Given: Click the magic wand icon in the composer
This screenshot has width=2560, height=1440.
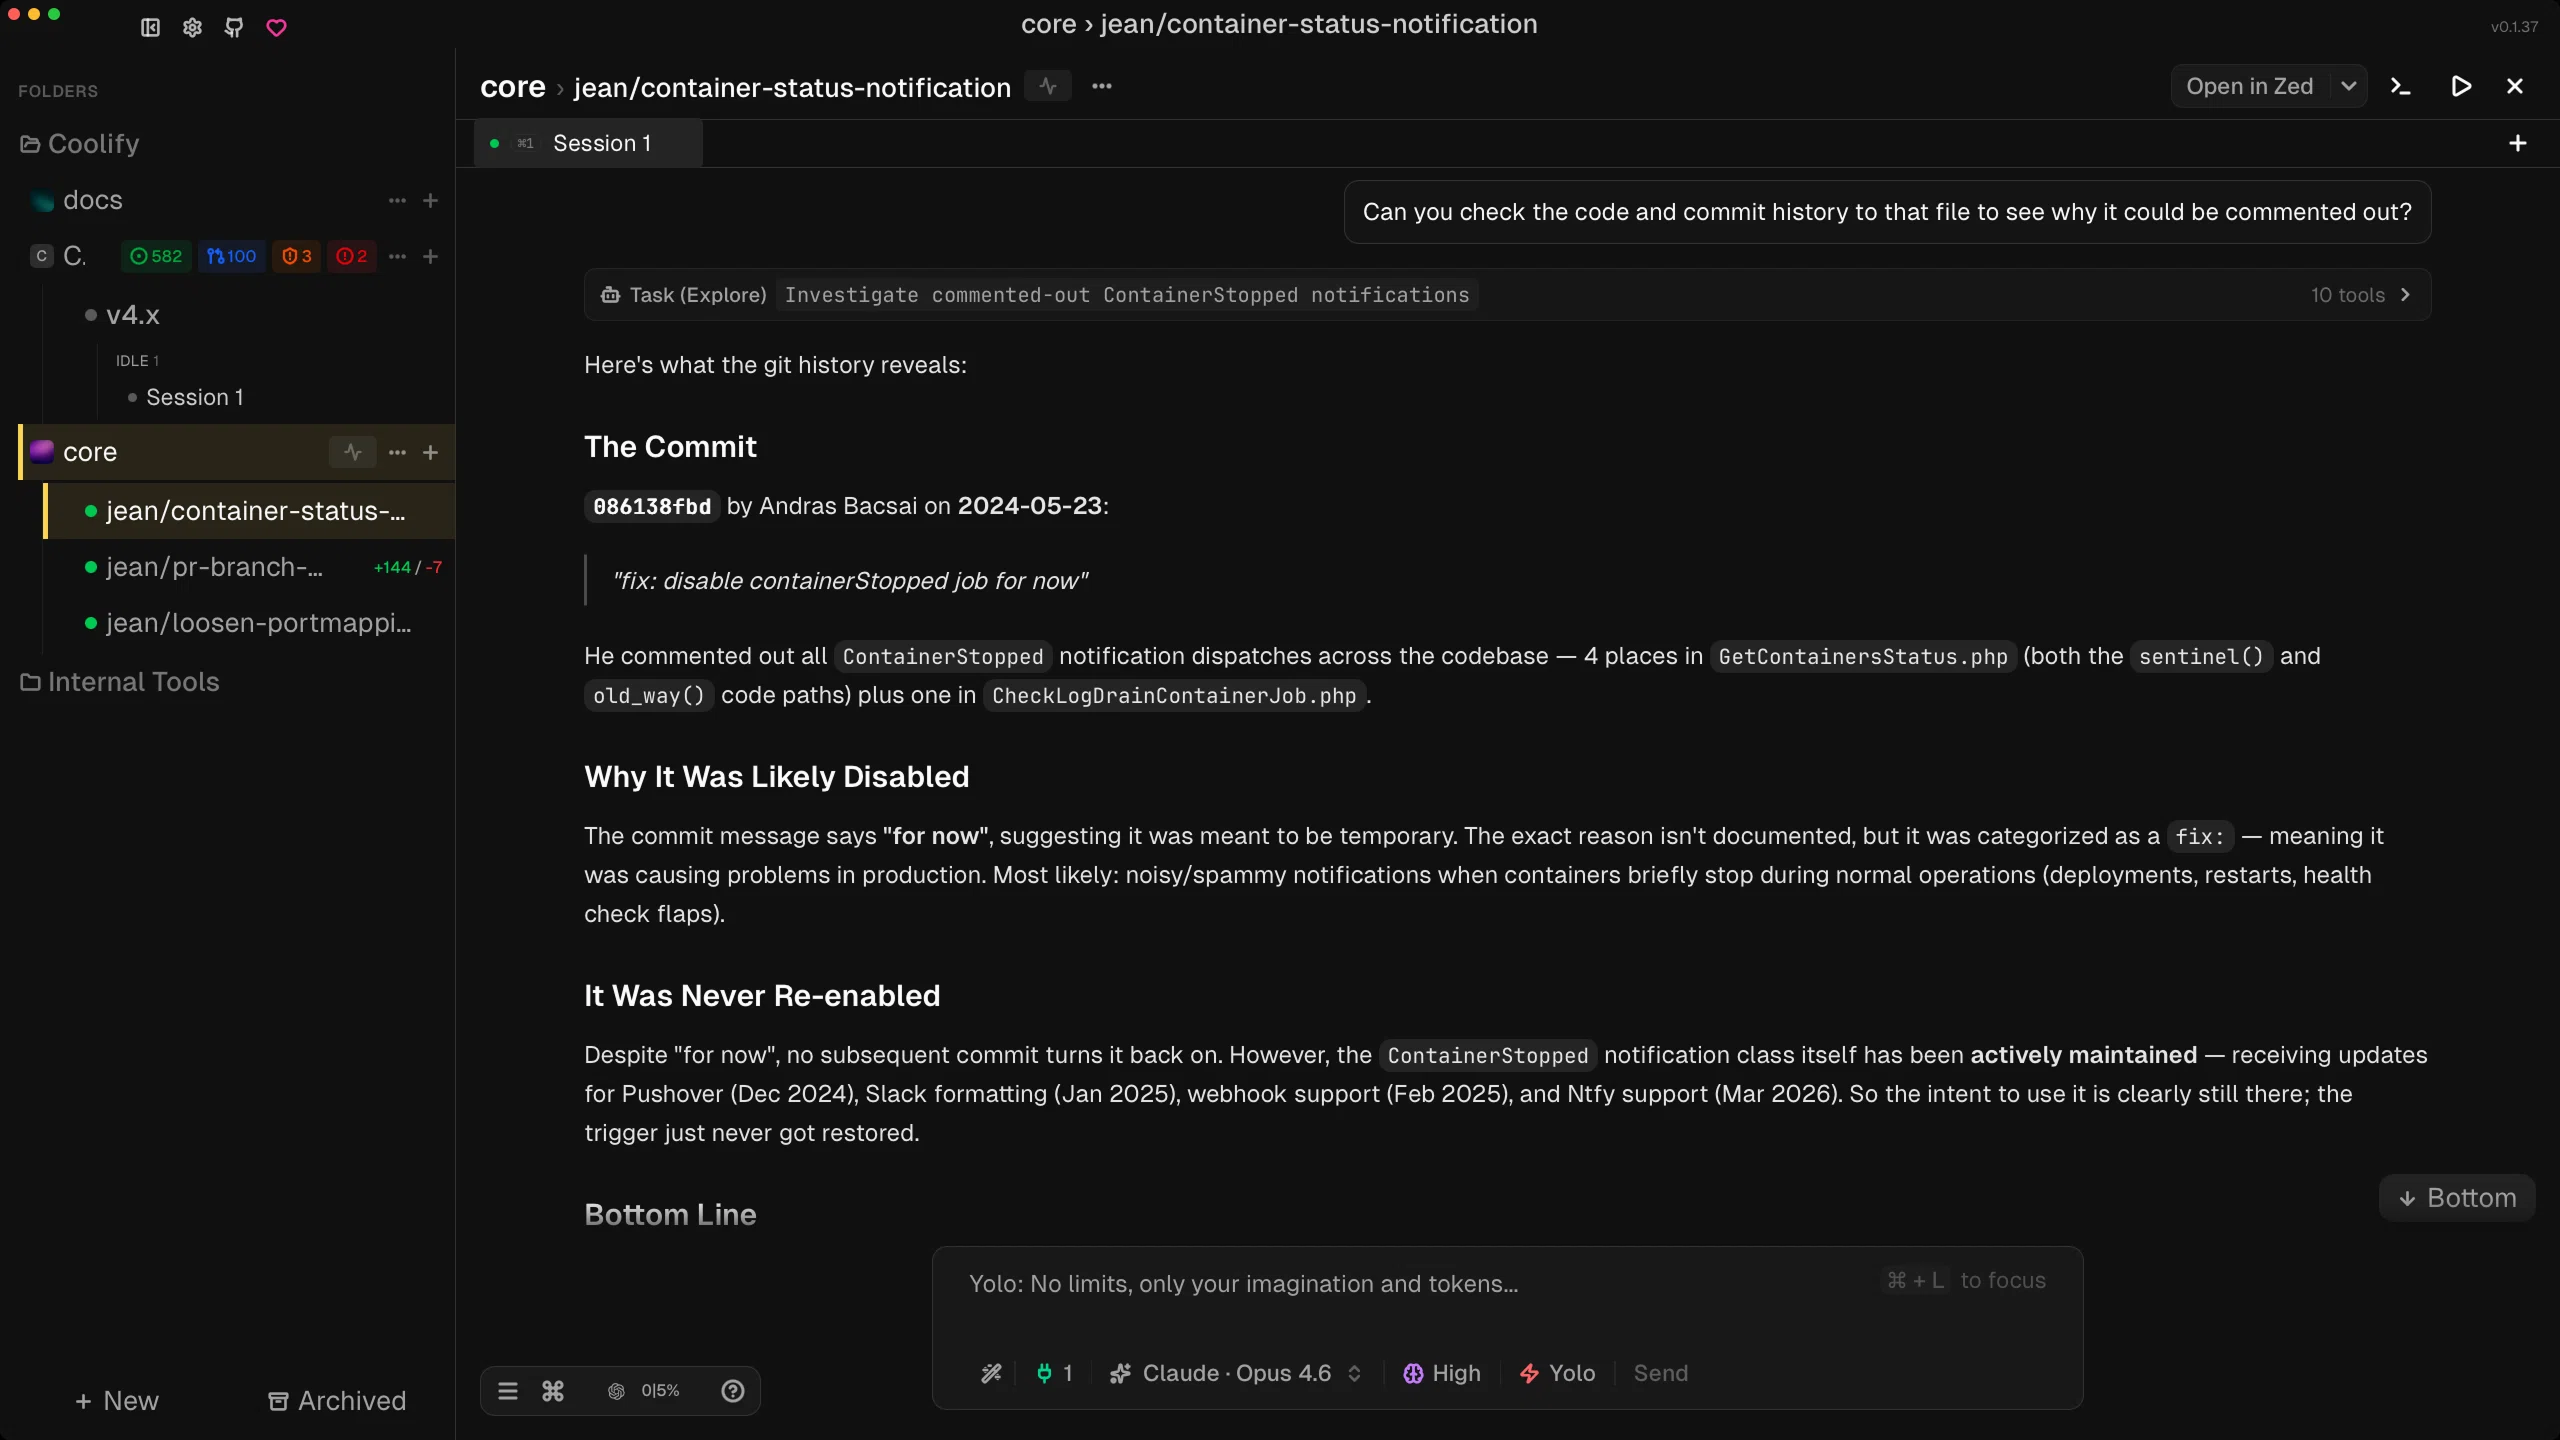Looking at the screenshot, I should pos(990,1373).
